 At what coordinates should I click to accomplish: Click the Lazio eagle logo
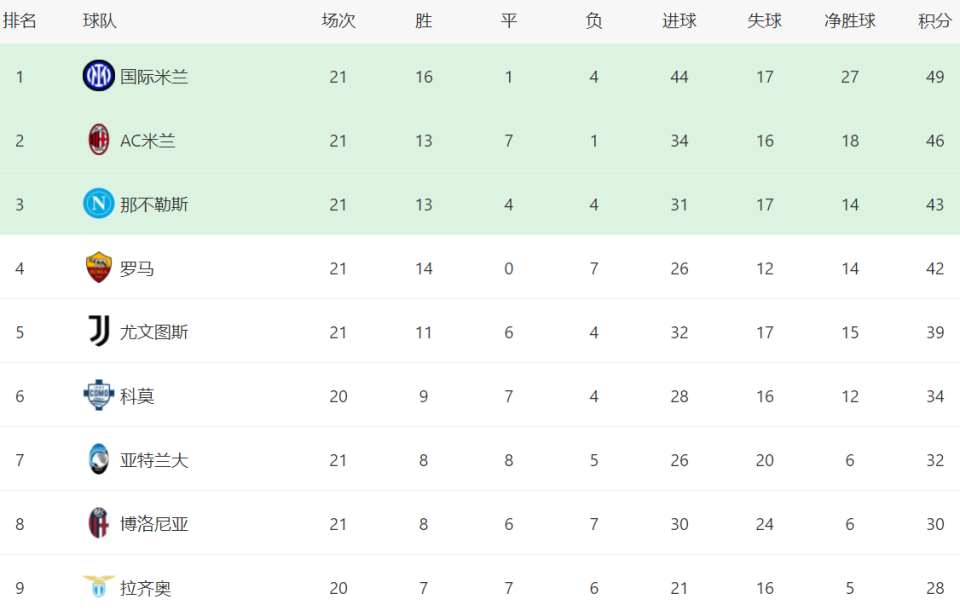98,587
